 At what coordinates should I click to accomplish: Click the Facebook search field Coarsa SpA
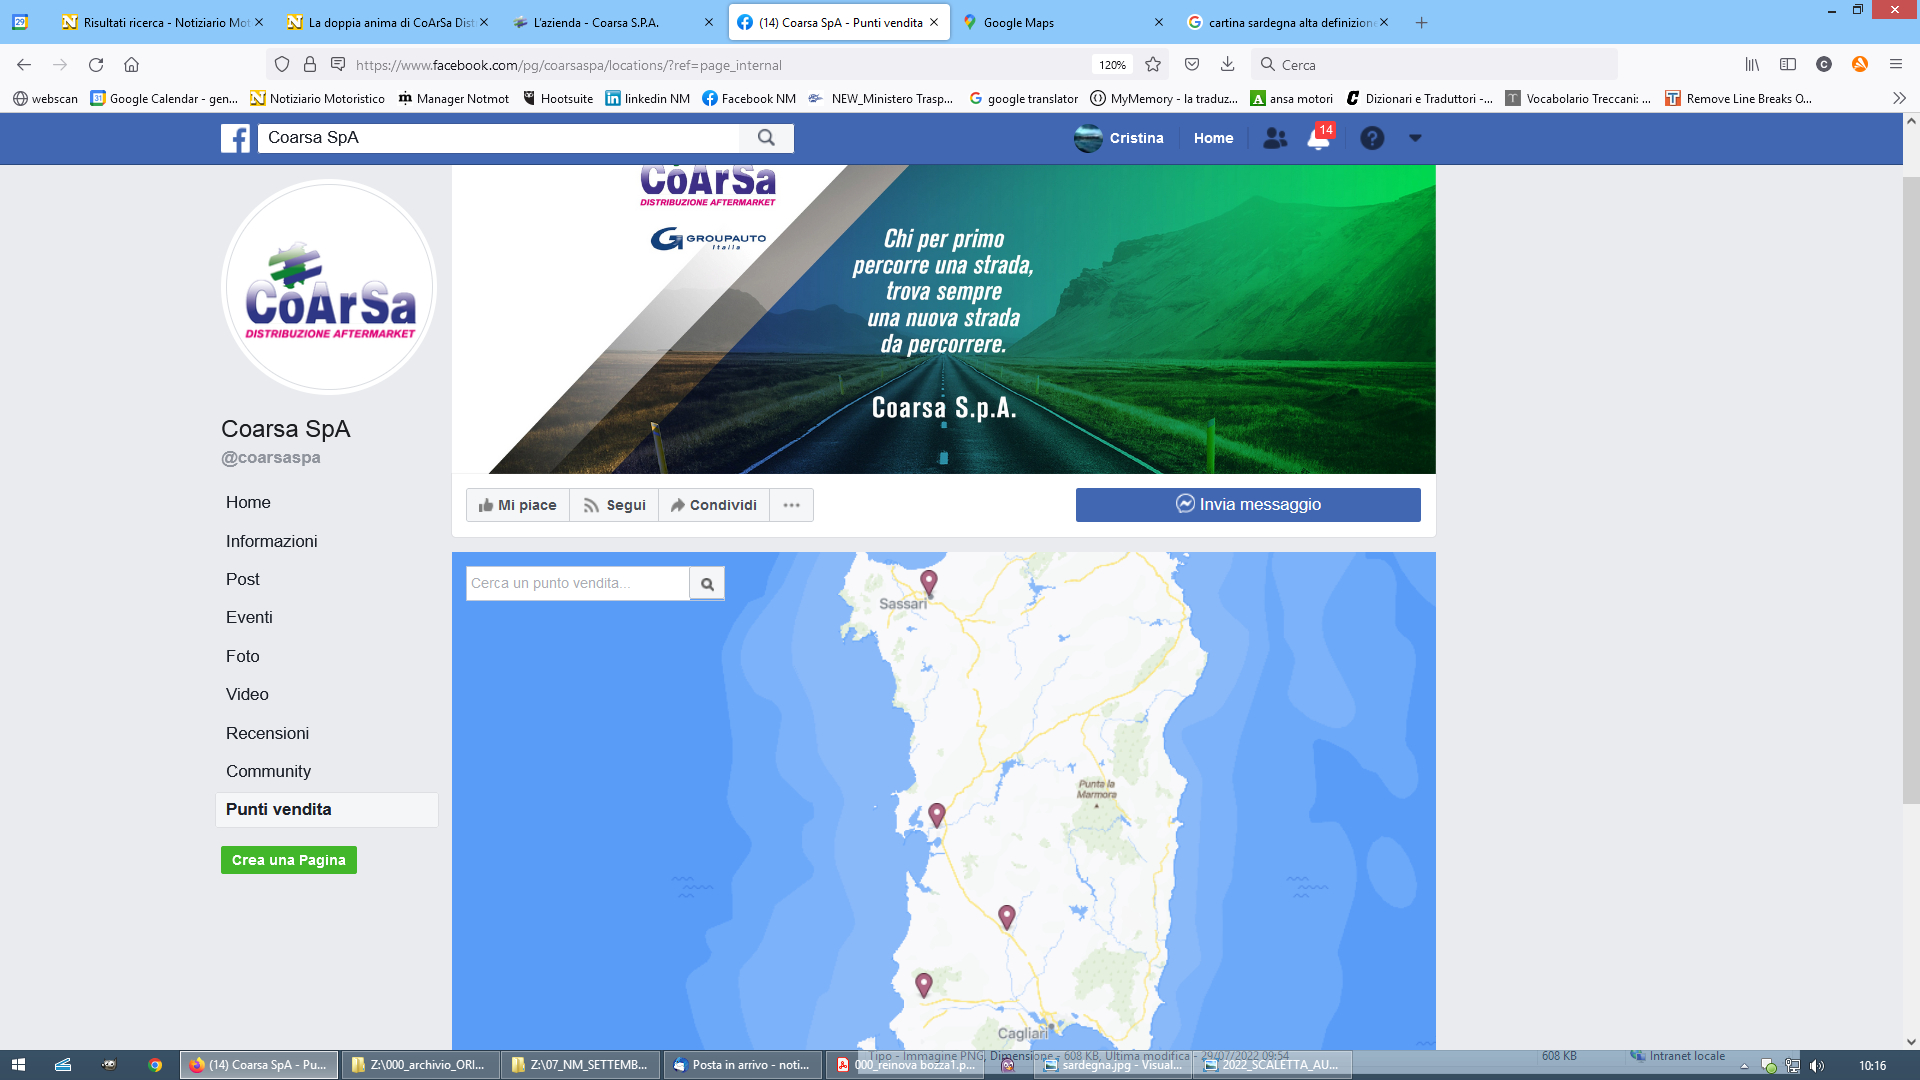499,138
